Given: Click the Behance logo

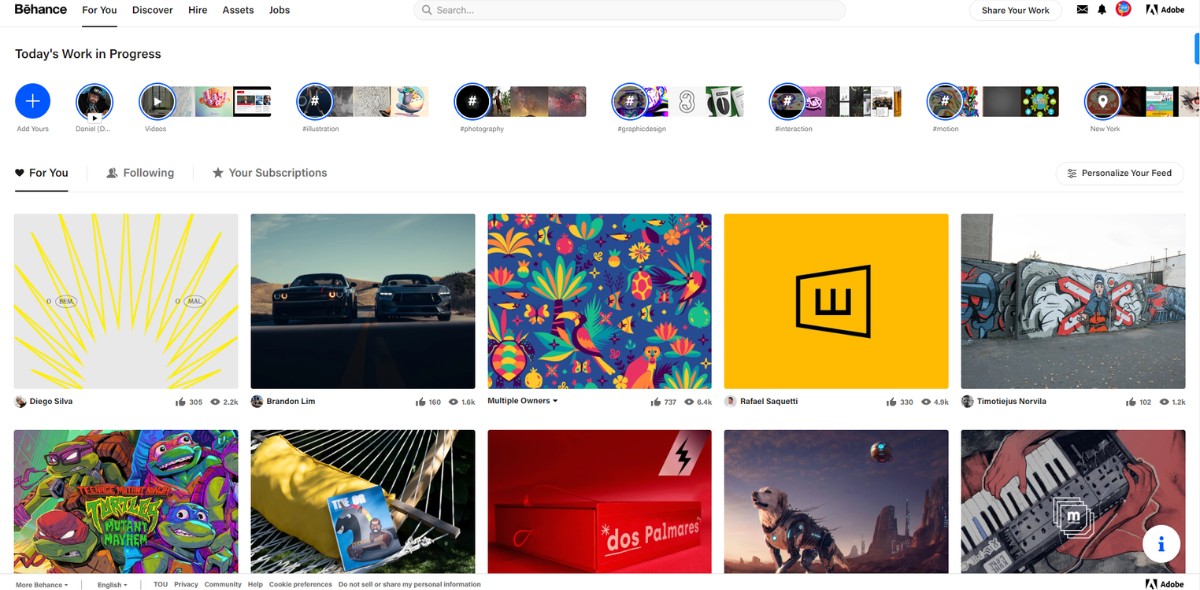Looking at the screenshot, I should pyautogui.click(x=39, y=9).
